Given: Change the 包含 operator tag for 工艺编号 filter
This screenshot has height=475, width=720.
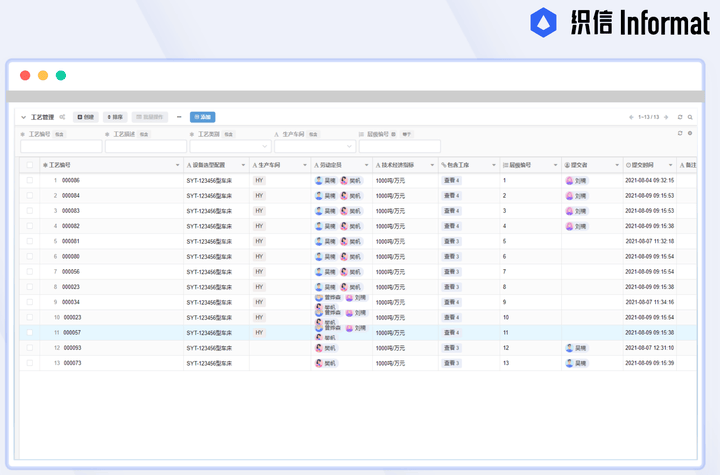Looking at the screenshot, I should tap(59, 134).
